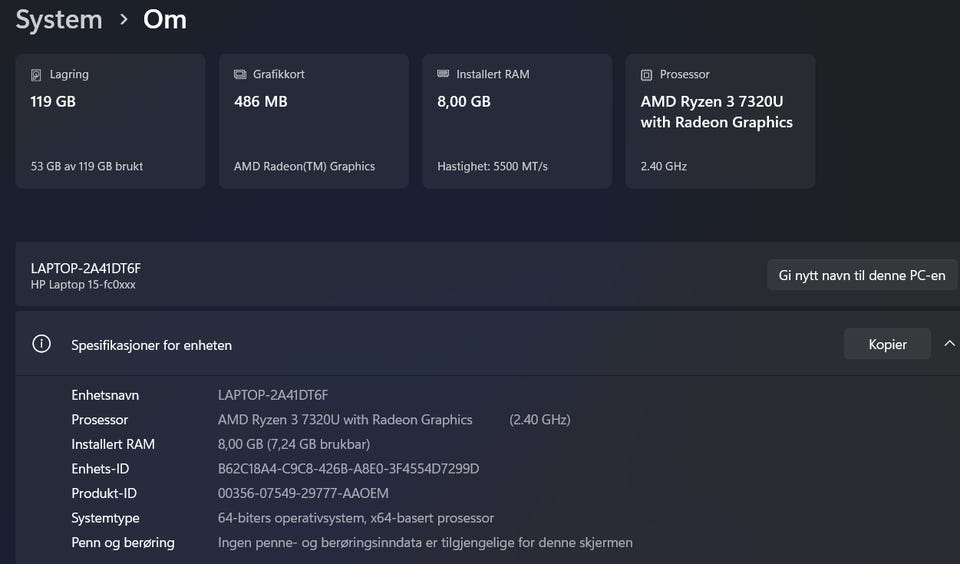
Task: Click AMD Ryzen 3 7320U card heading
Action: coord(716,112)
